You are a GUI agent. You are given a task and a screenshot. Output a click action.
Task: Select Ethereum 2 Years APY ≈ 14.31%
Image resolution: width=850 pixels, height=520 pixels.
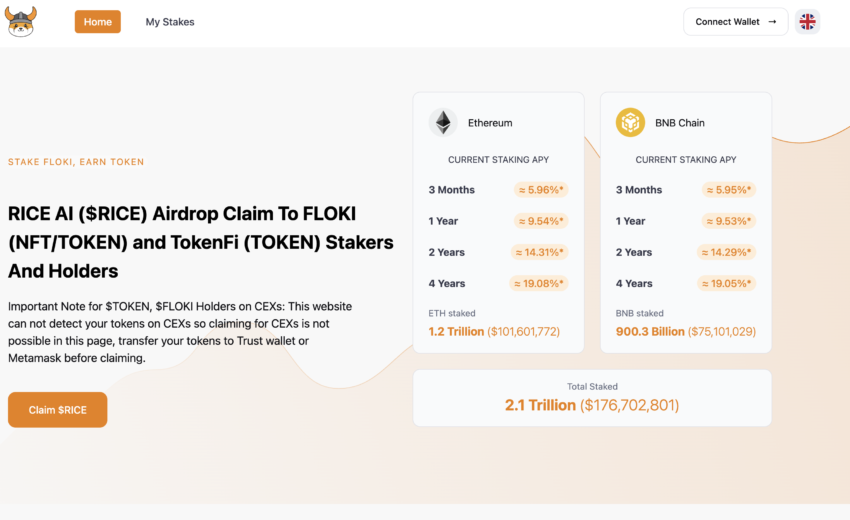click(x=539, y=252)
